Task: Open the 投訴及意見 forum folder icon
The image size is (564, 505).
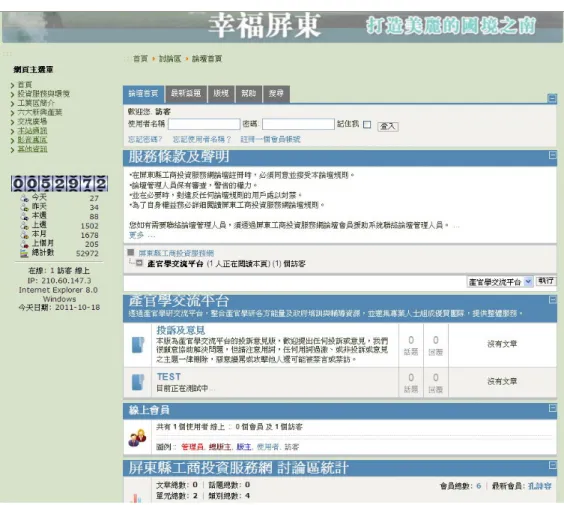Action: tap(138, 345)
